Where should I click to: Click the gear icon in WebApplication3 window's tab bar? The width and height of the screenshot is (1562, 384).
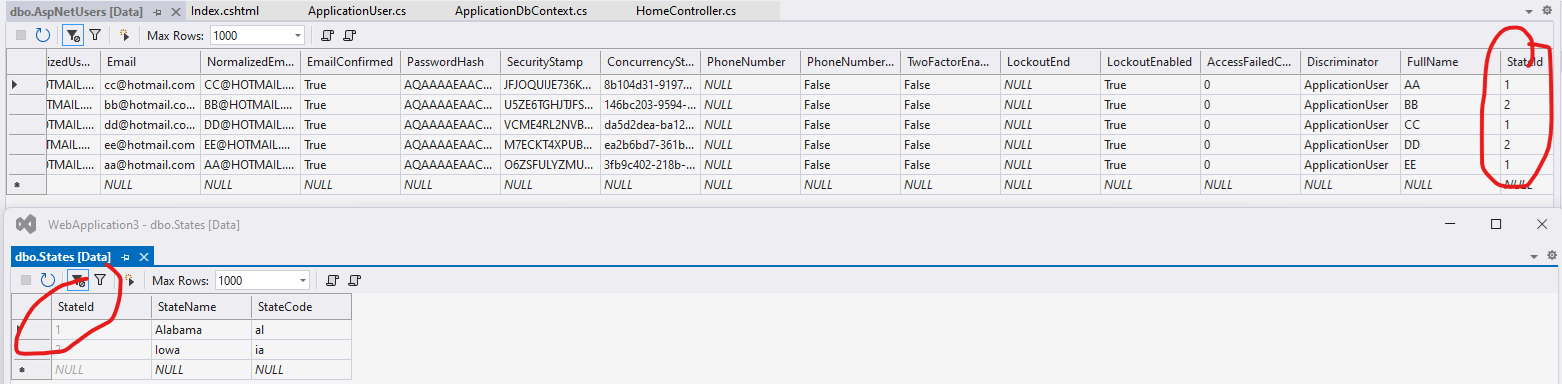click(x=1552, y=255)
